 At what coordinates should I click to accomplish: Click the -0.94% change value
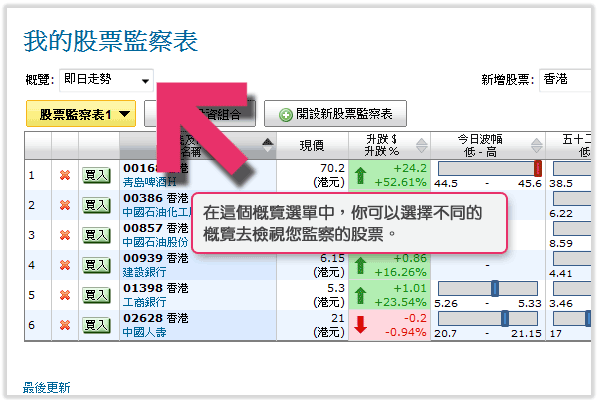[406, 332]
